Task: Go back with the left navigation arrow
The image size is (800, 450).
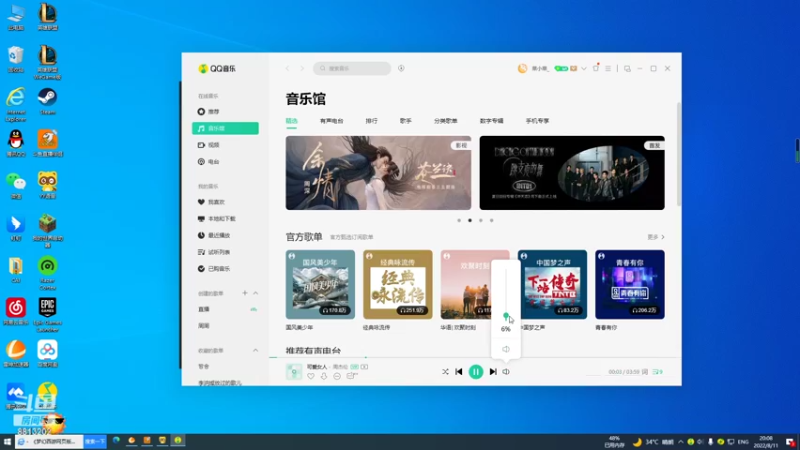Action: click(x=288, y=68)
